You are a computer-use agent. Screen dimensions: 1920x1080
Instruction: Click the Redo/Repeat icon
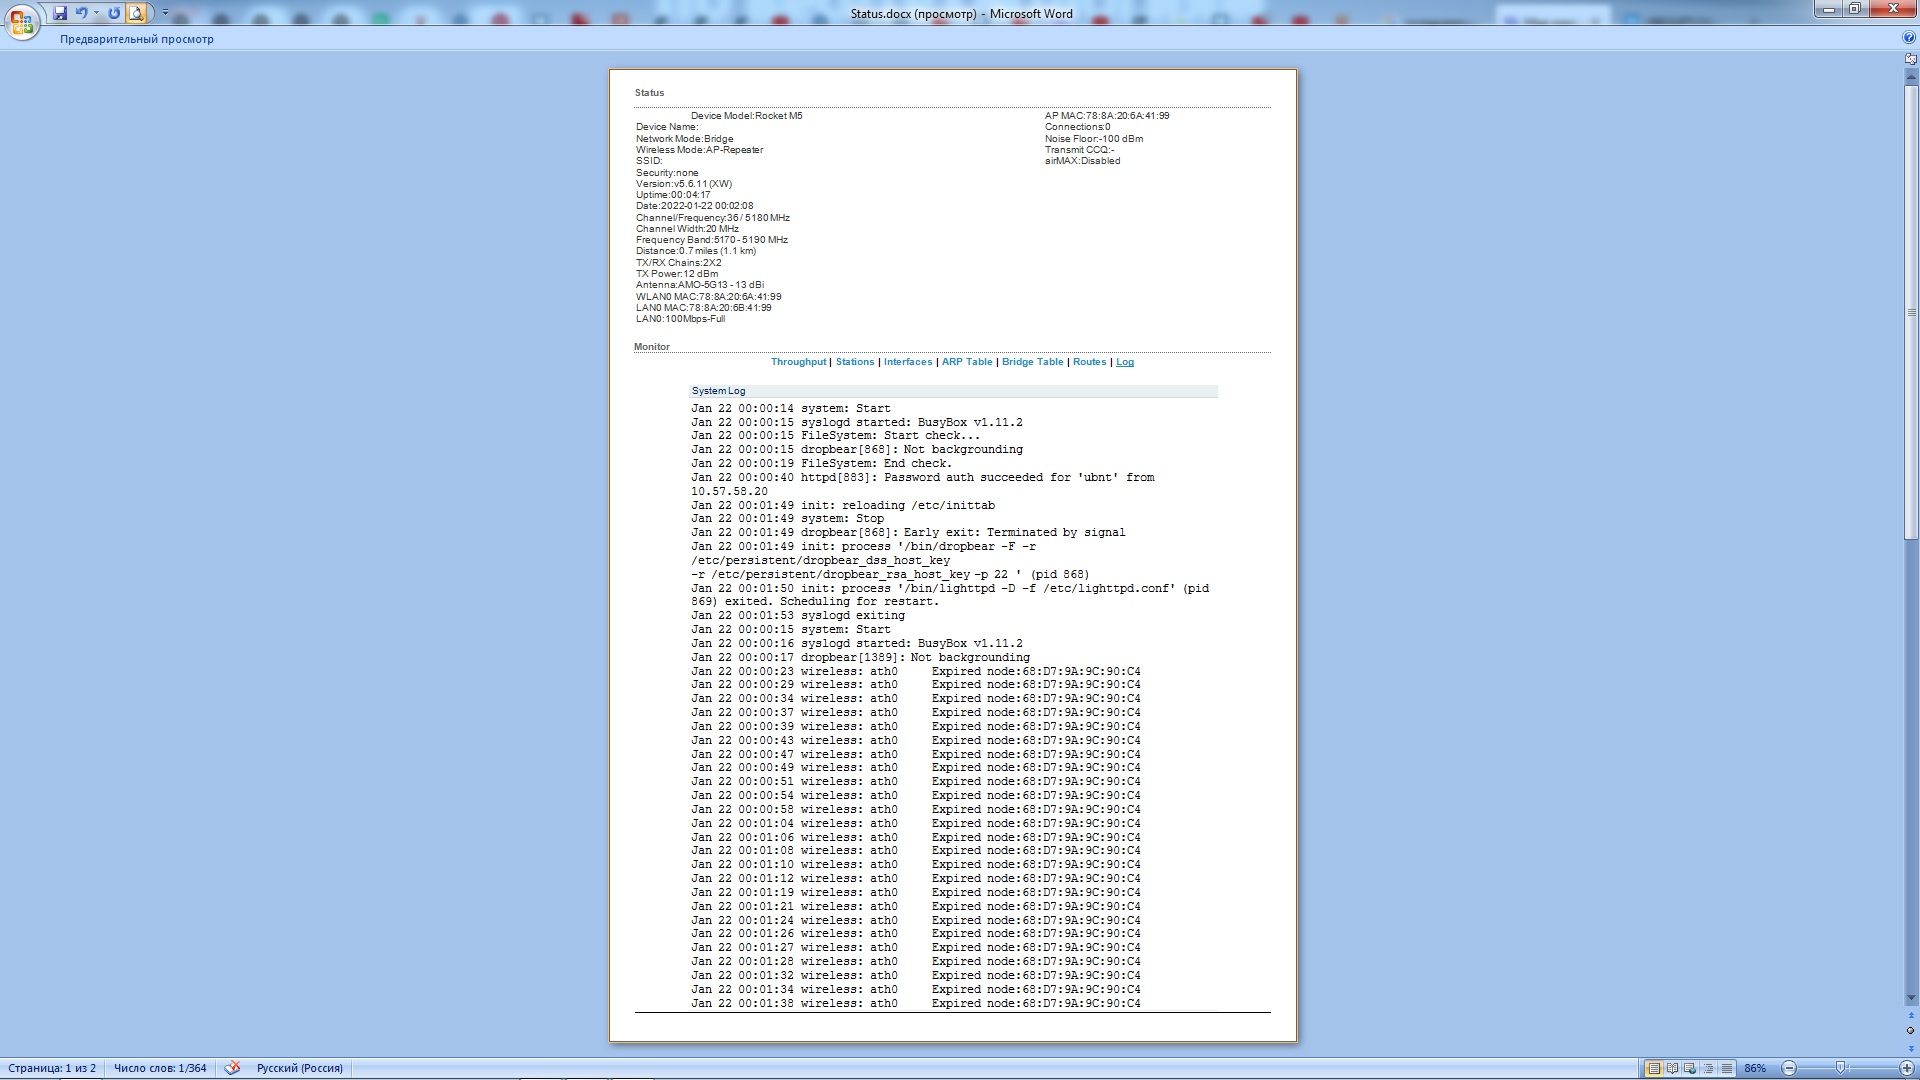pos(114,13)
